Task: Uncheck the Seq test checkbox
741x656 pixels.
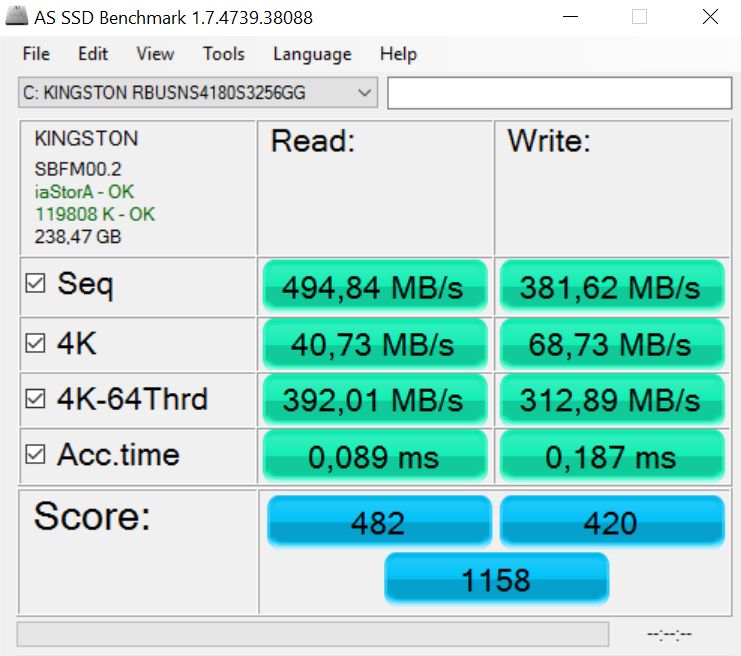Action: coord(35,283)
